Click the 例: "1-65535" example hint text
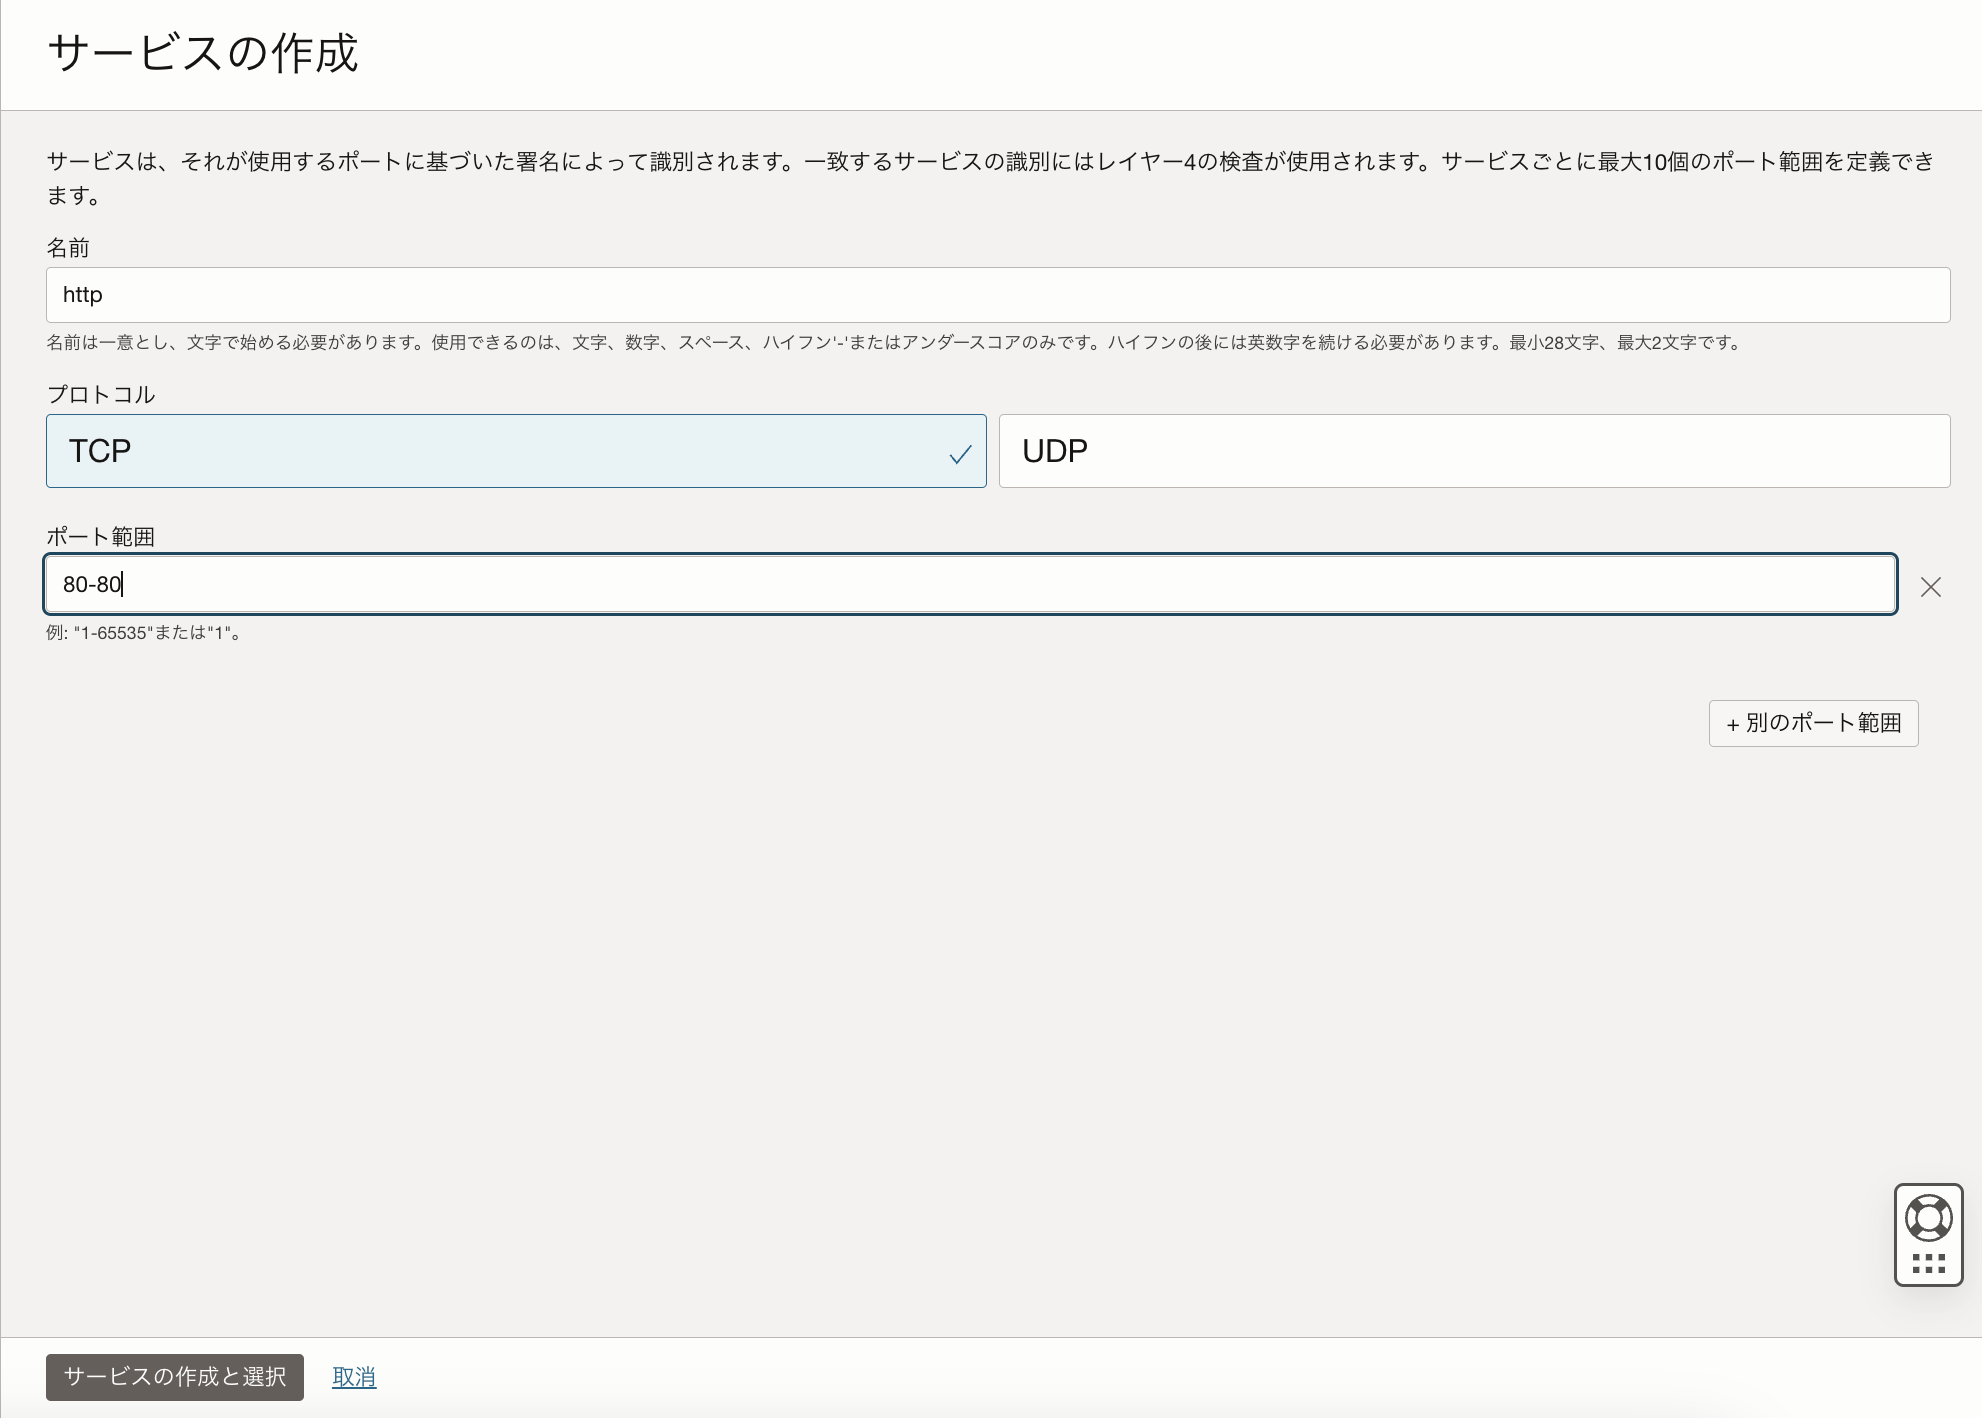 pos(143,633)
